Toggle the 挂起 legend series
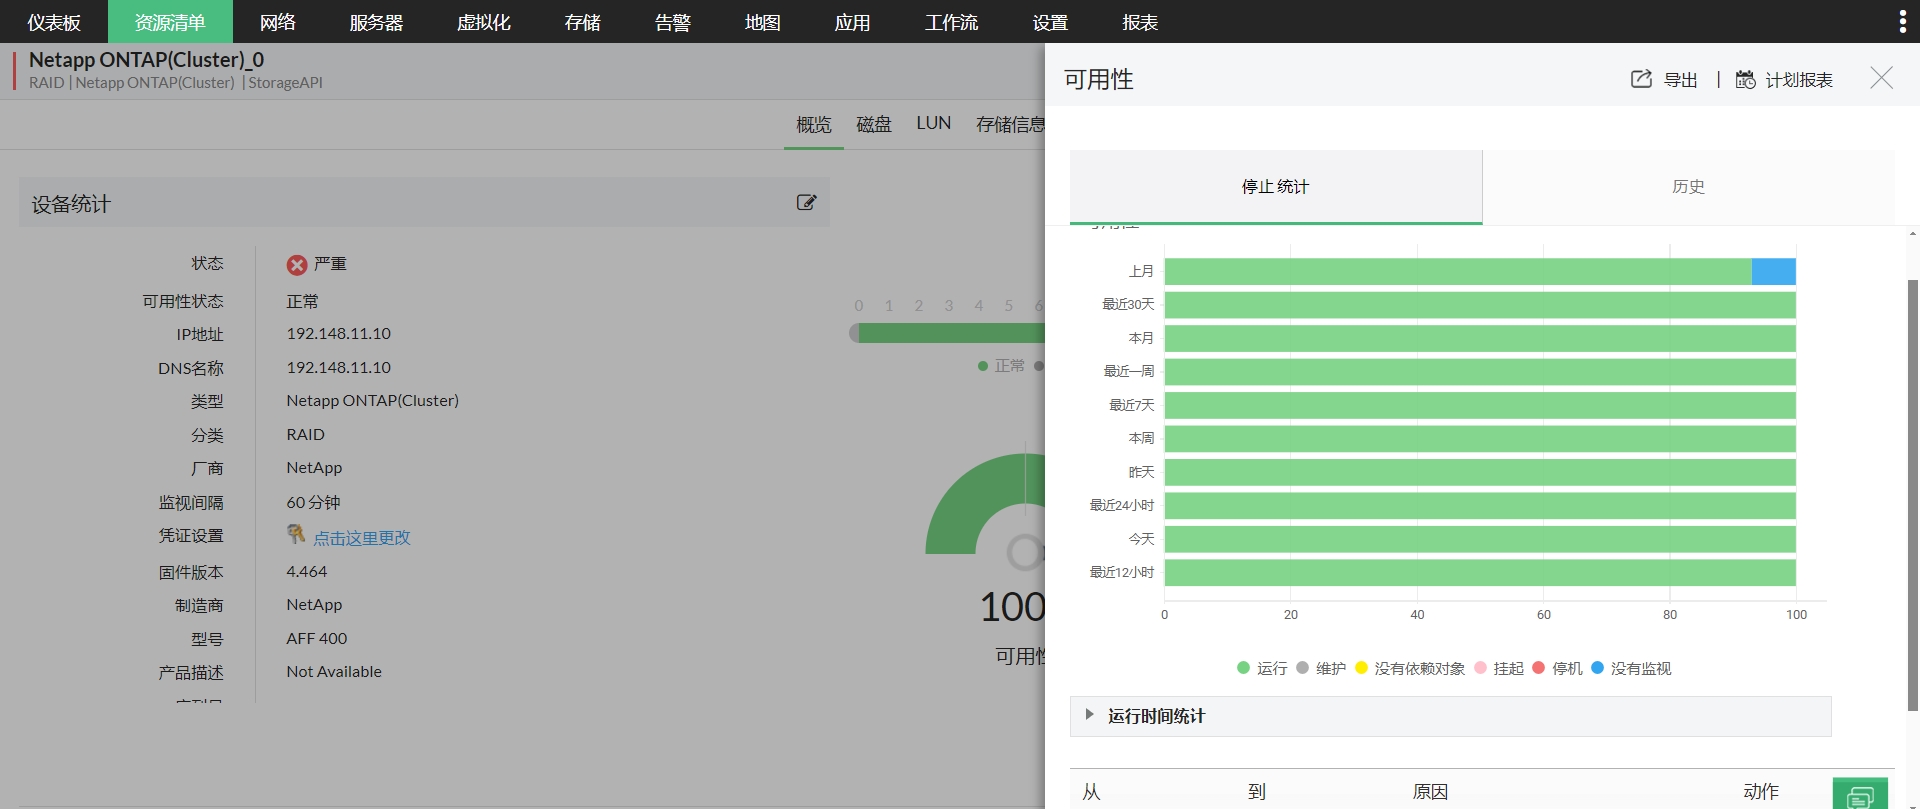Viewport: 1920px width, 809px height. click(x=1499, y=668)
